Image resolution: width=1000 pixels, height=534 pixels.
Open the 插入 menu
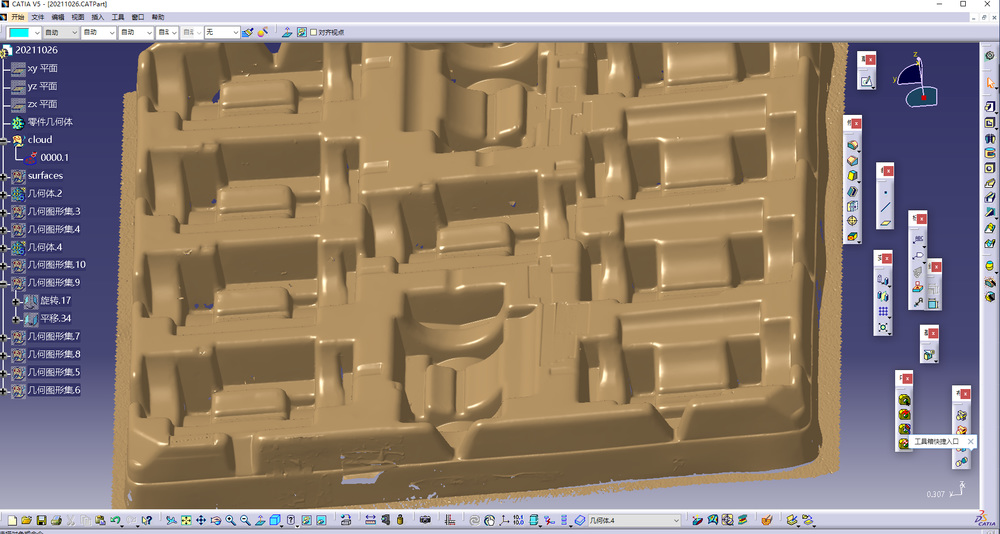[x=98, y=17]
